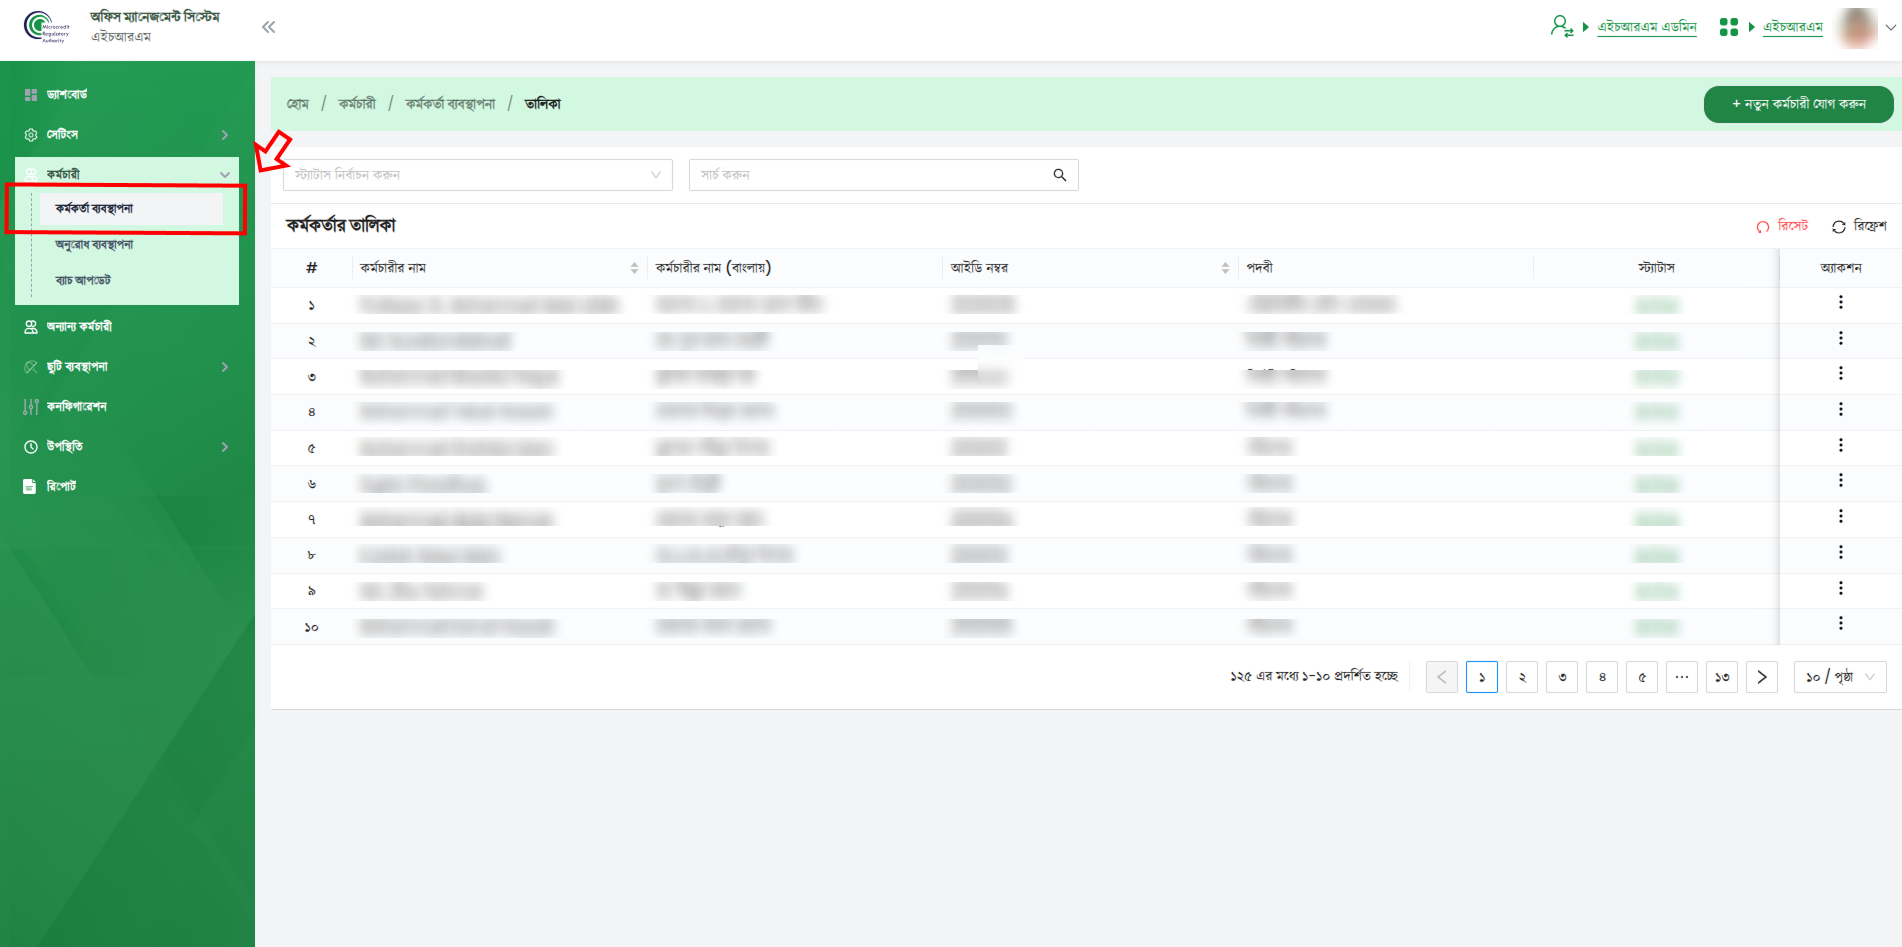This screenshot has height=947, width=1902.
Task: Click the four-square module icon
Action: pos(1728,27)
